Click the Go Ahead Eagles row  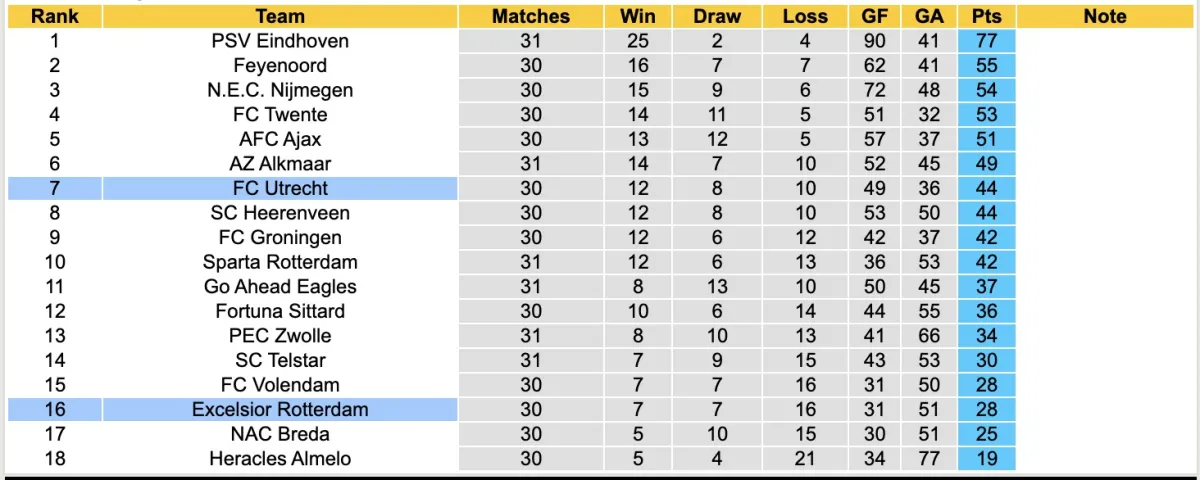[280, 286]
